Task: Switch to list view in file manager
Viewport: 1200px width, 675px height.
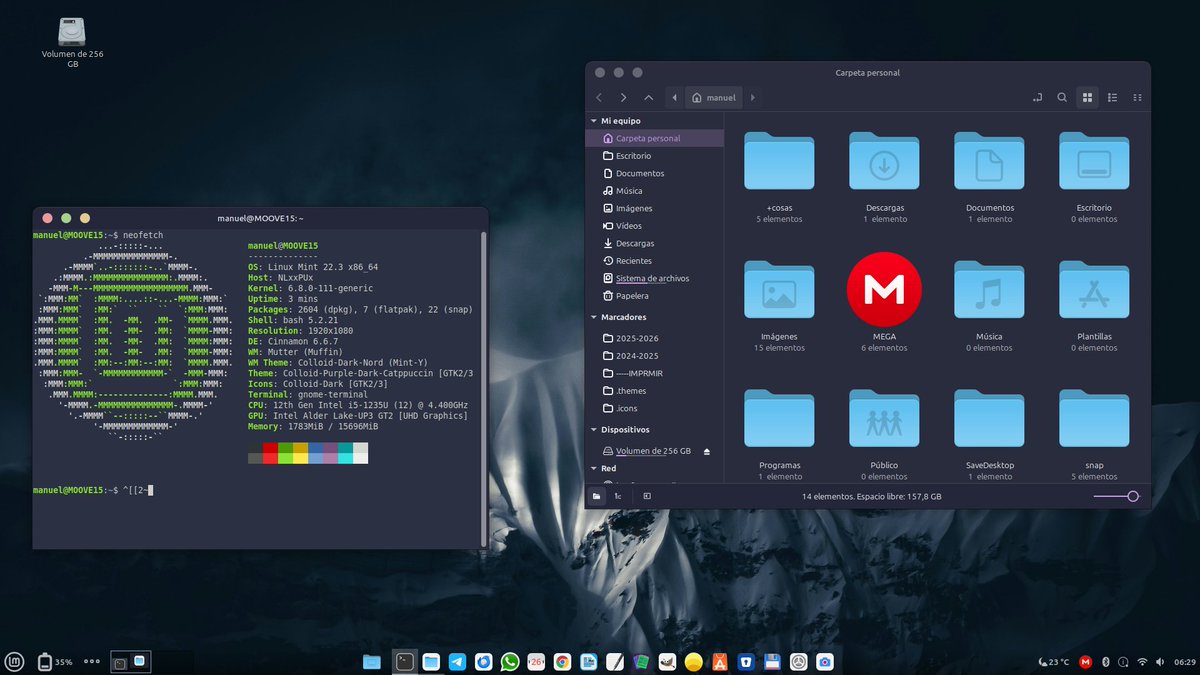Action: 1112,97
